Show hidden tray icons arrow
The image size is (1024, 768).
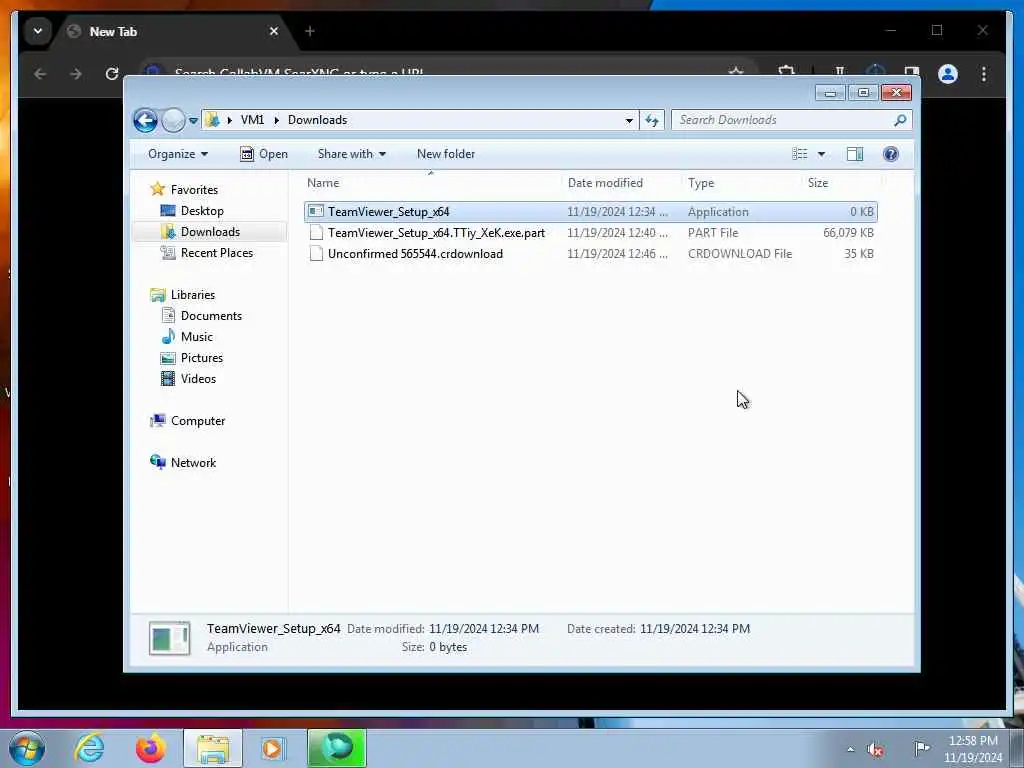[x=850, y=749]
